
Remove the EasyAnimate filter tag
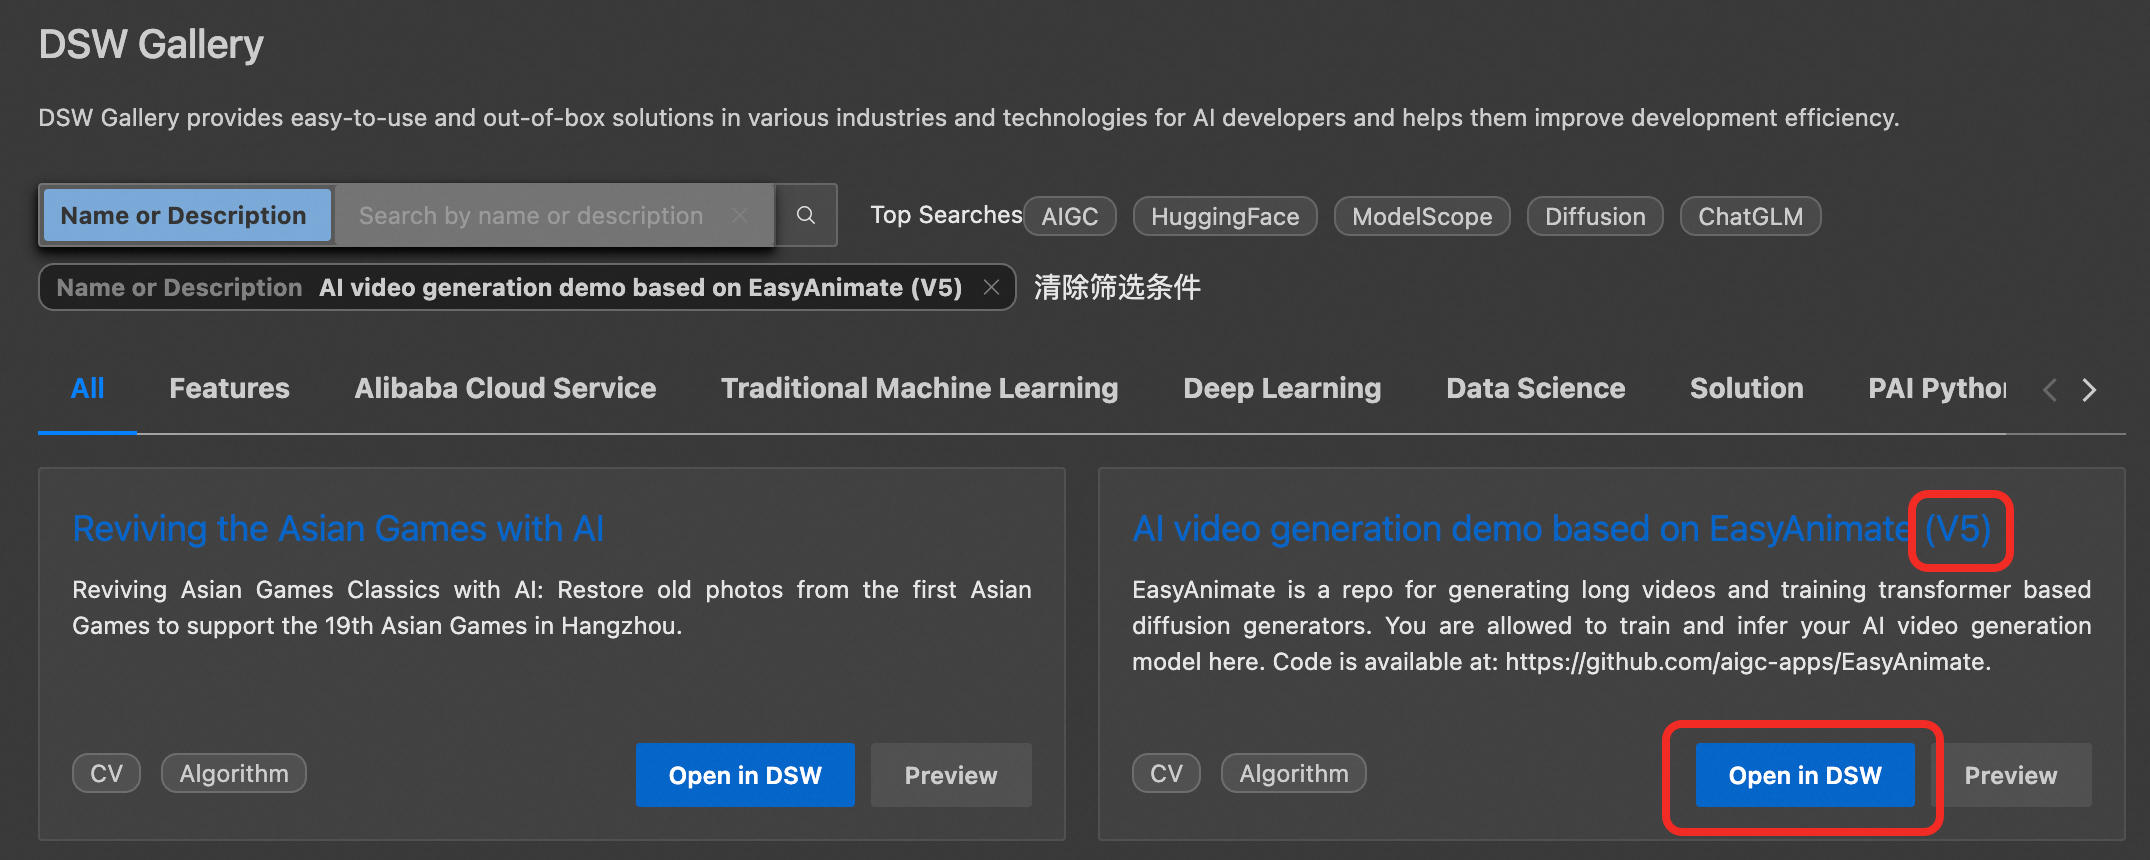coord(991,288)
